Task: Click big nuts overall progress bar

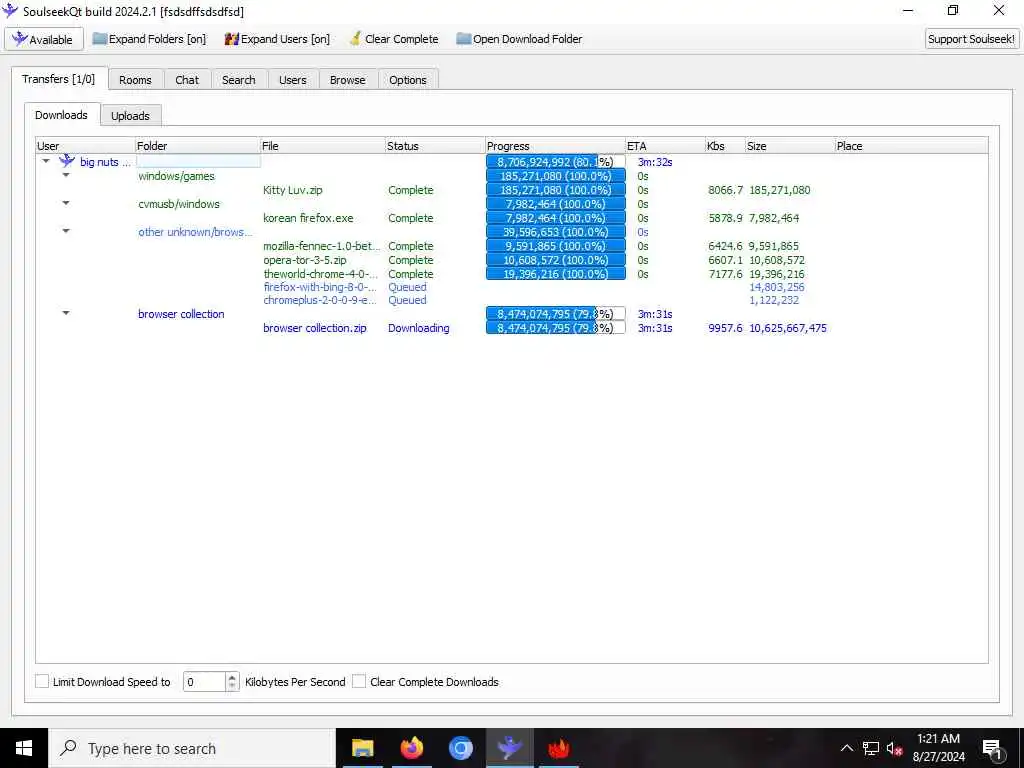Action: [x=556, y=162]
